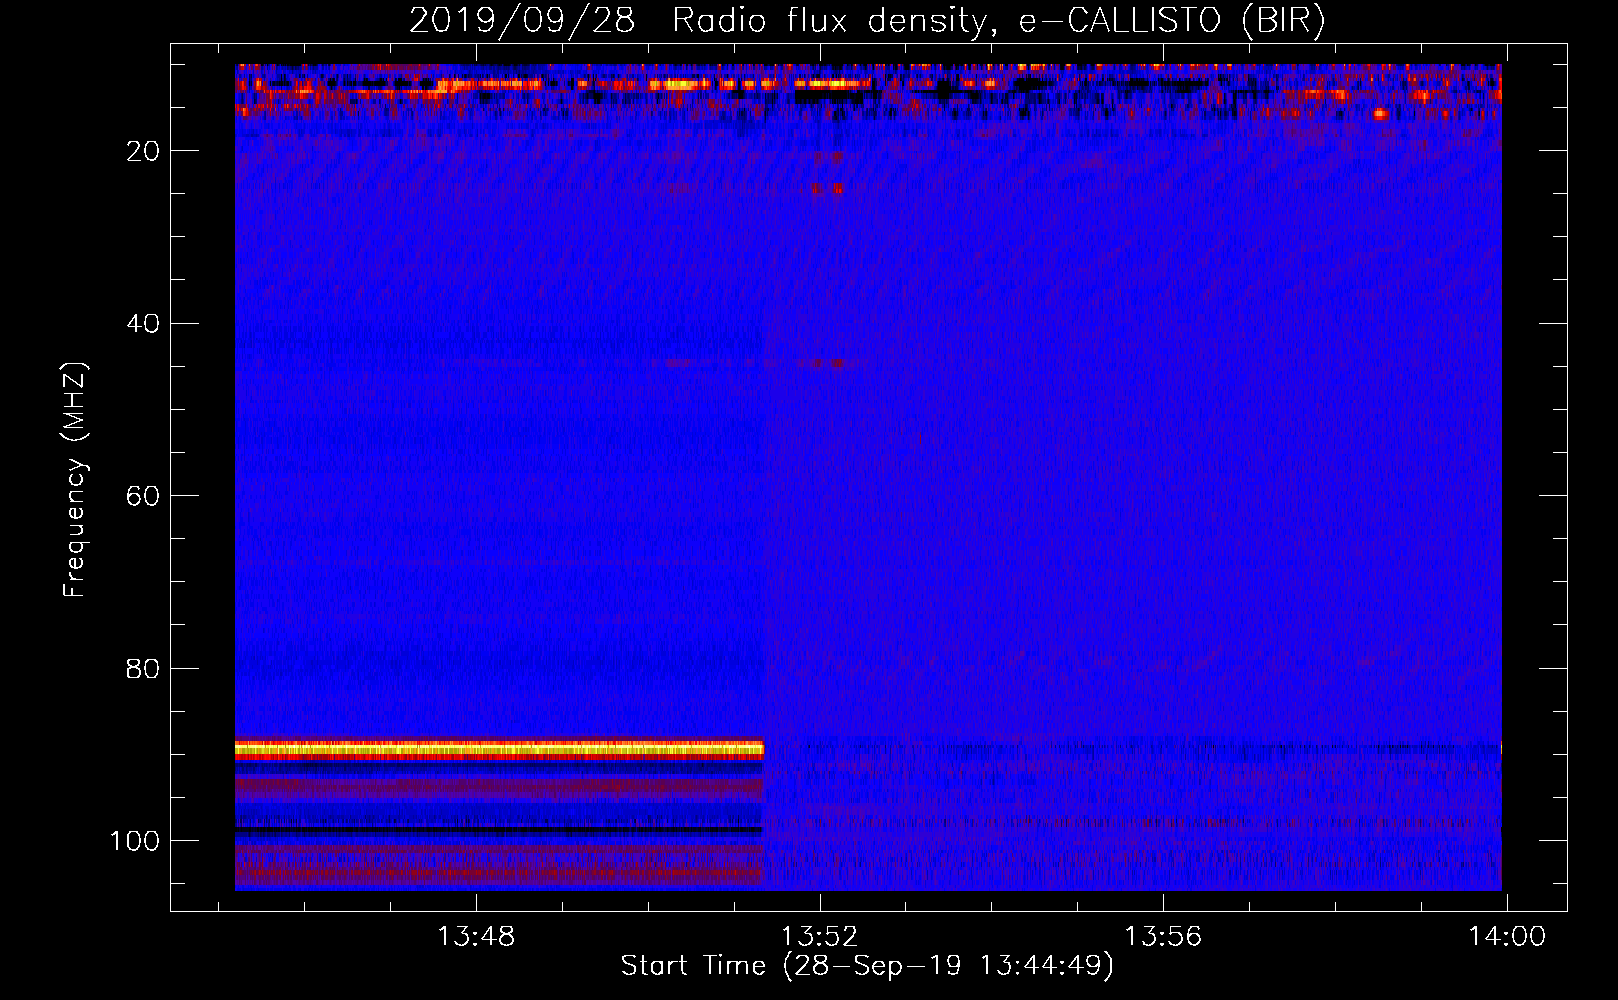Click the 'Frequency (MHZ)' y-axis label
Image resolution: width=1618 pixels, height=1000 pixels.
(x=75, y=480)
